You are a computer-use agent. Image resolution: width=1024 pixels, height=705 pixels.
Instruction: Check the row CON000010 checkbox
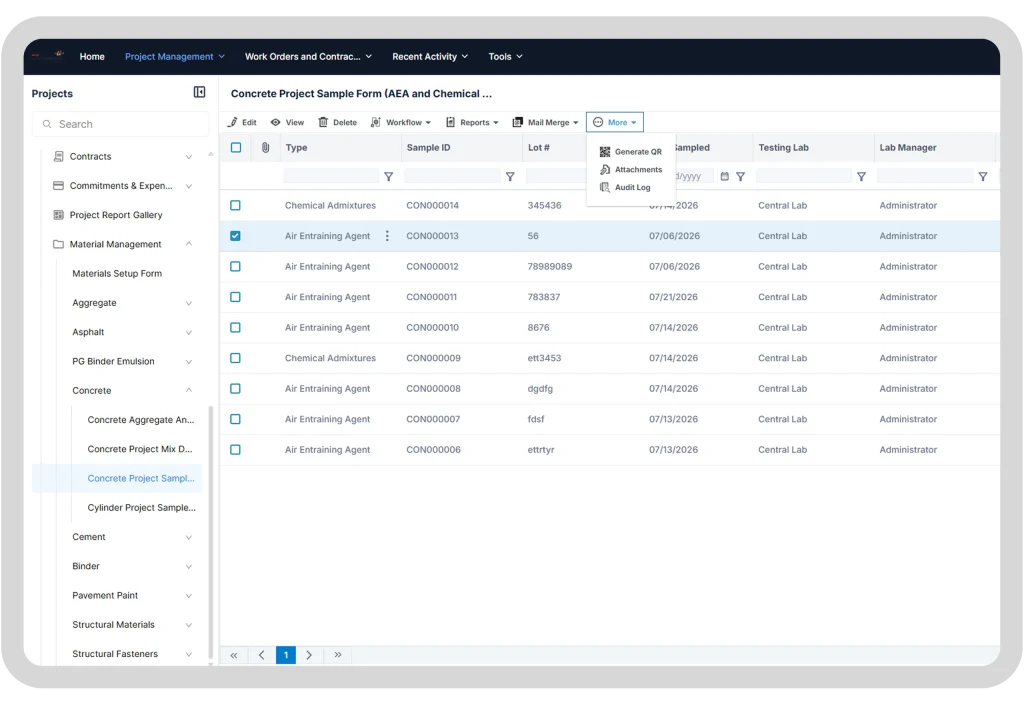click(235, 328)
